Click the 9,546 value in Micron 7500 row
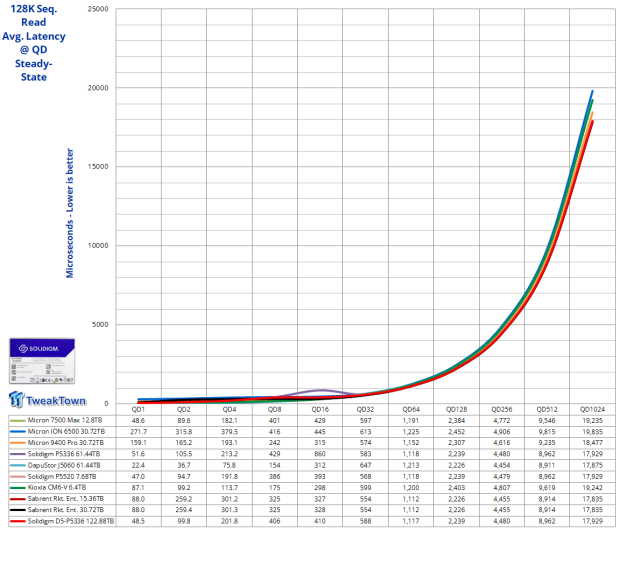This screenshot has width=620, height=568. coord(547,420)
